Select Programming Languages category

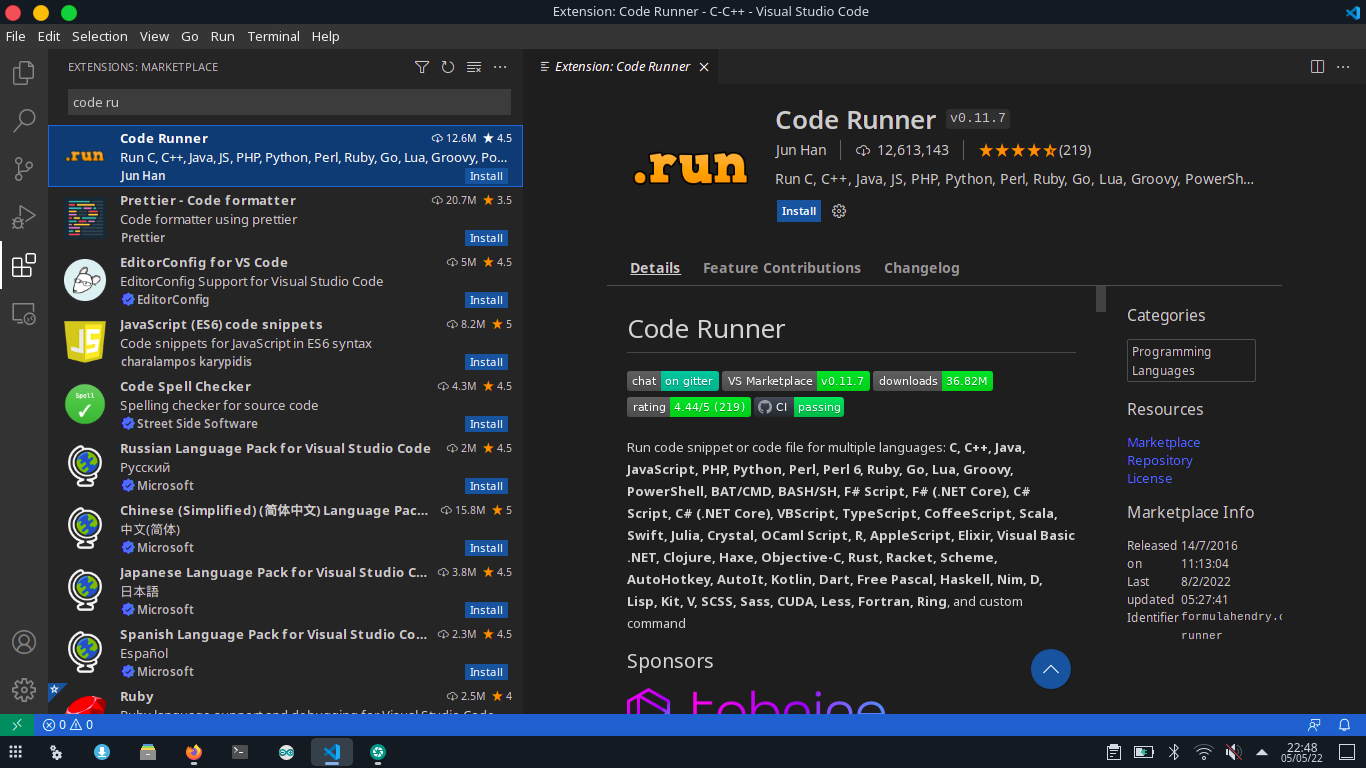1191,361
